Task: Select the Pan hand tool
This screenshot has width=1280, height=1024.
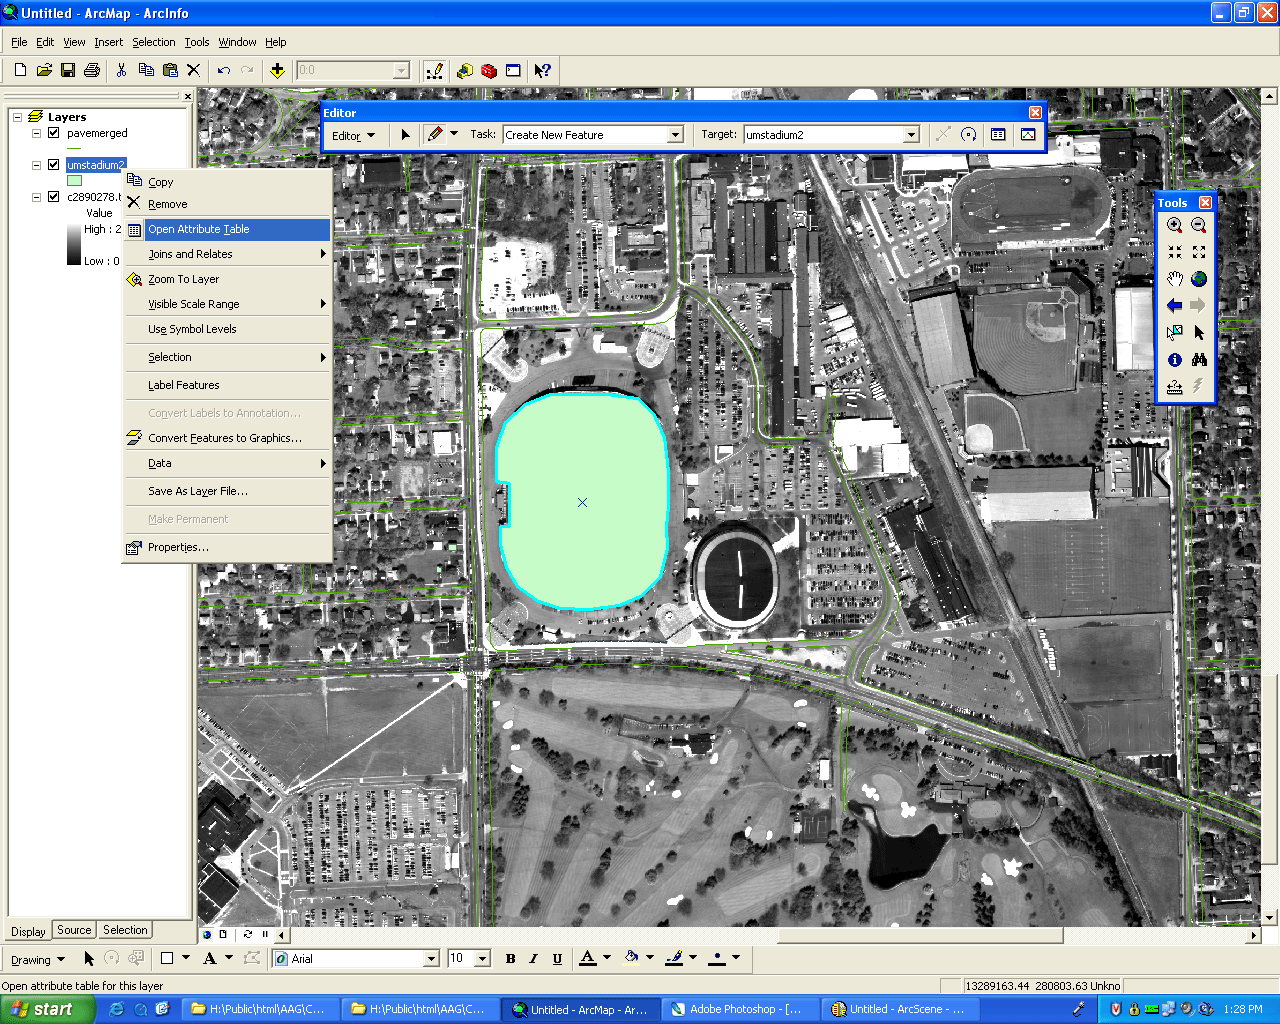Action: coord(1174,279)
